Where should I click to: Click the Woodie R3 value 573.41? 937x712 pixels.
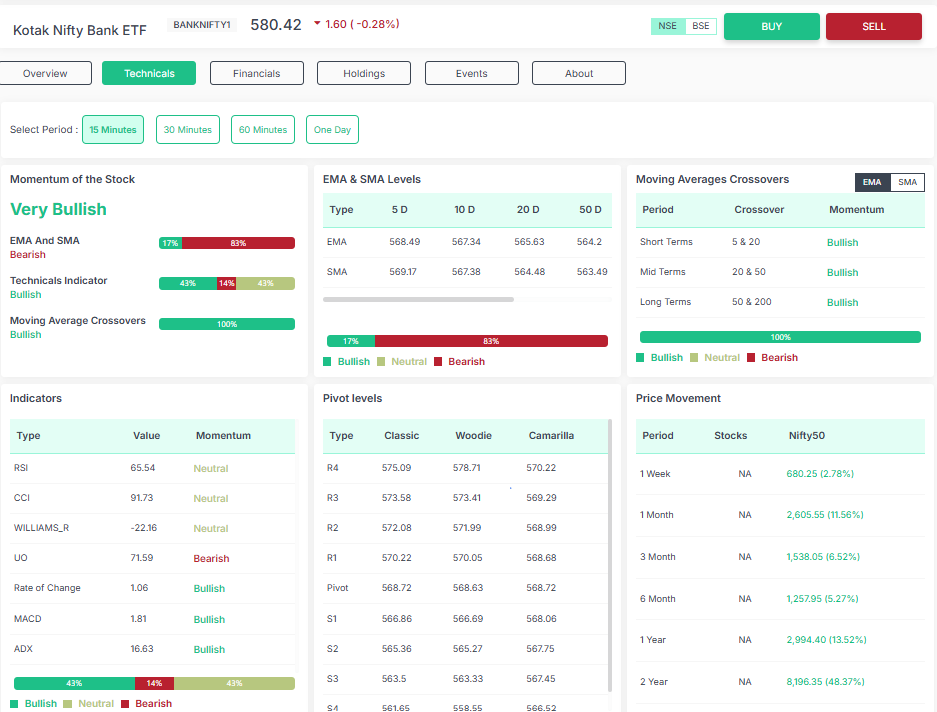tap(467, 497)
